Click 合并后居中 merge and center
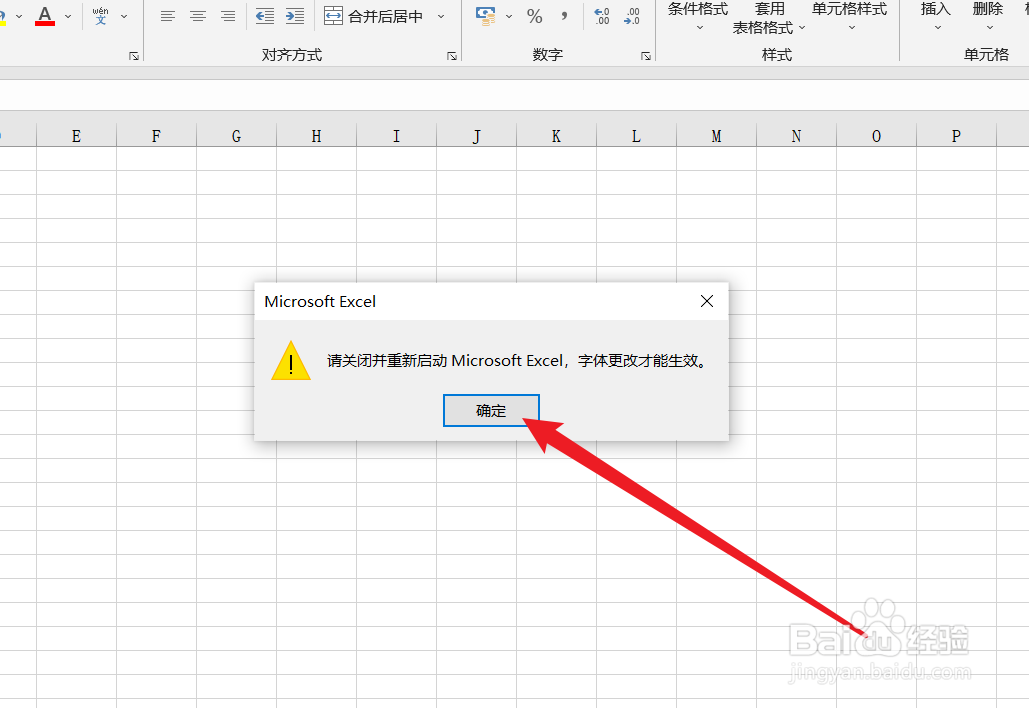The height and width of the screenshot is (708, 1029). pyautogui.click(x=374, y=16)
